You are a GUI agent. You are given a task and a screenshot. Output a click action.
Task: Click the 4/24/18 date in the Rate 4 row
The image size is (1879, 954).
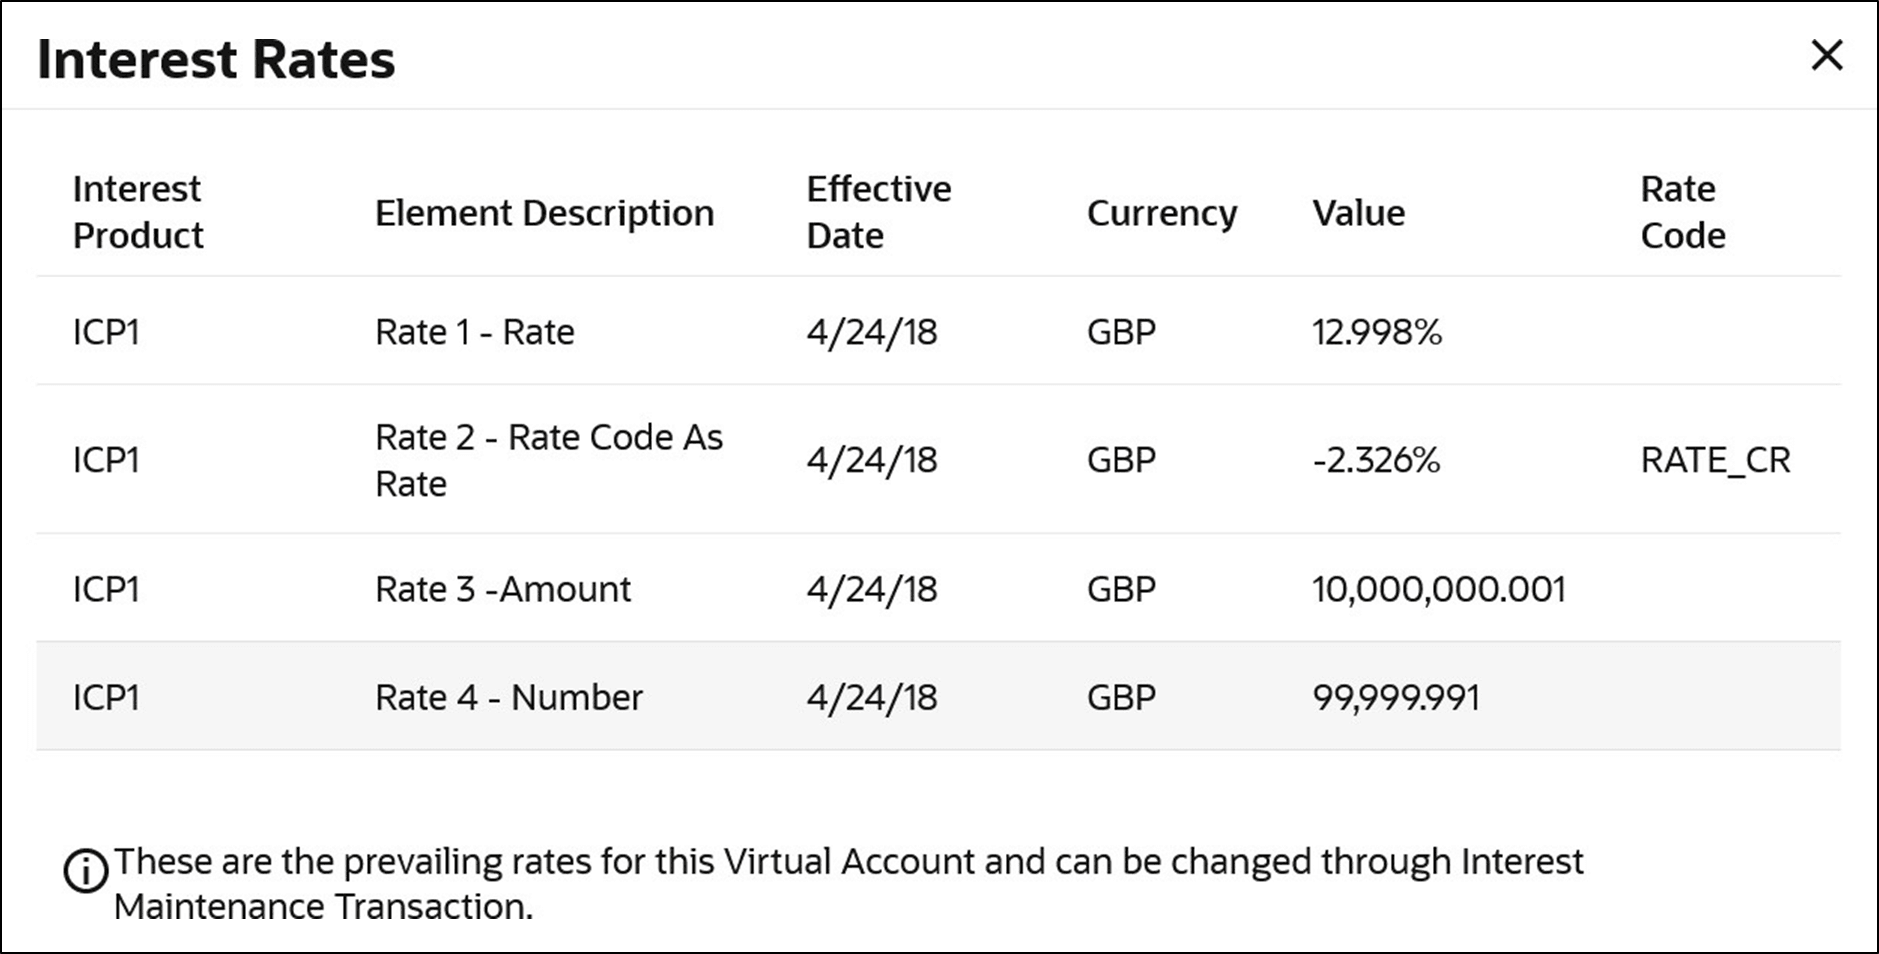pyautogui.click(x=873, y=697)
